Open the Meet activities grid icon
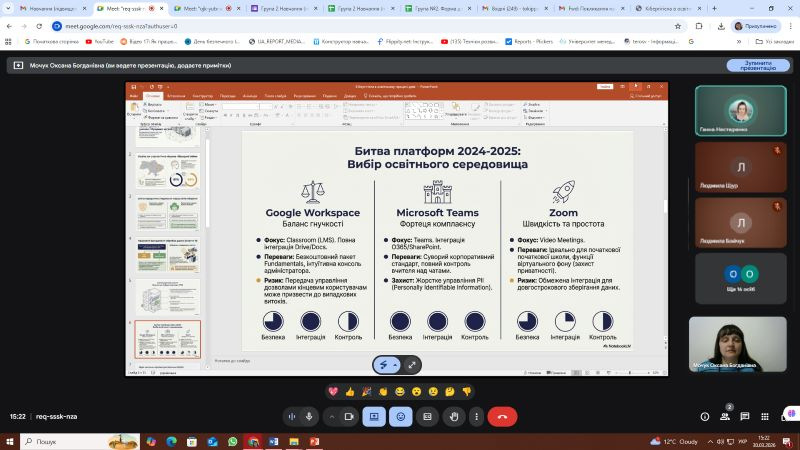Image resolution: width=800 pixels, height=450 pixels. (765, 417)
